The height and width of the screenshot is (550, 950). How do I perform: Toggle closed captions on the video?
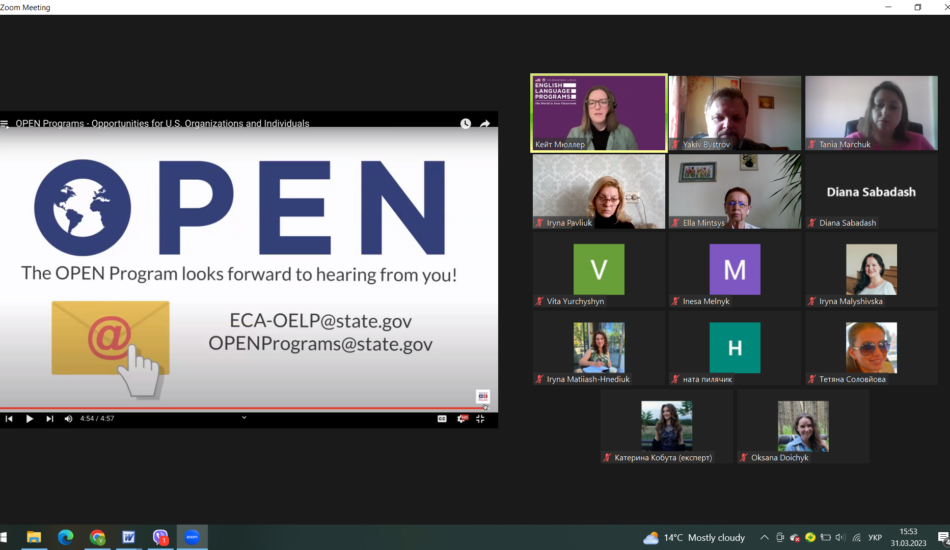(442, 419)
